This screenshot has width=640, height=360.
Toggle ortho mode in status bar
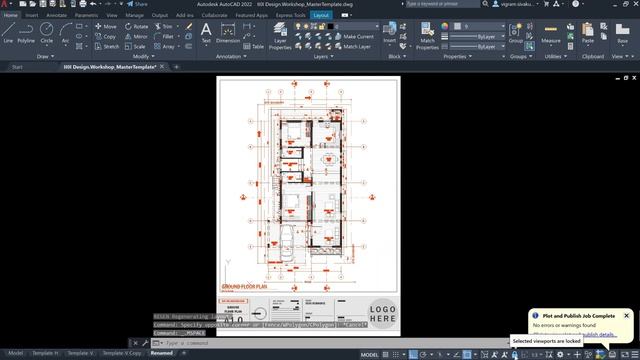413,355
